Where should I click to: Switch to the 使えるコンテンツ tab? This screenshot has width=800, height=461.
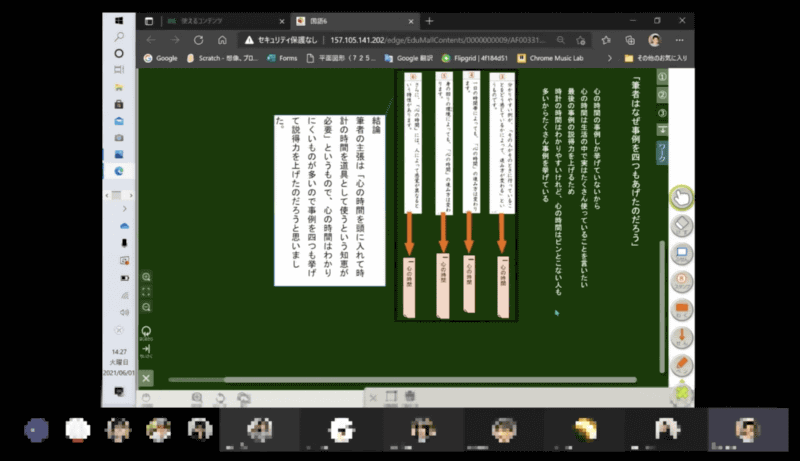tap(226, 21)
